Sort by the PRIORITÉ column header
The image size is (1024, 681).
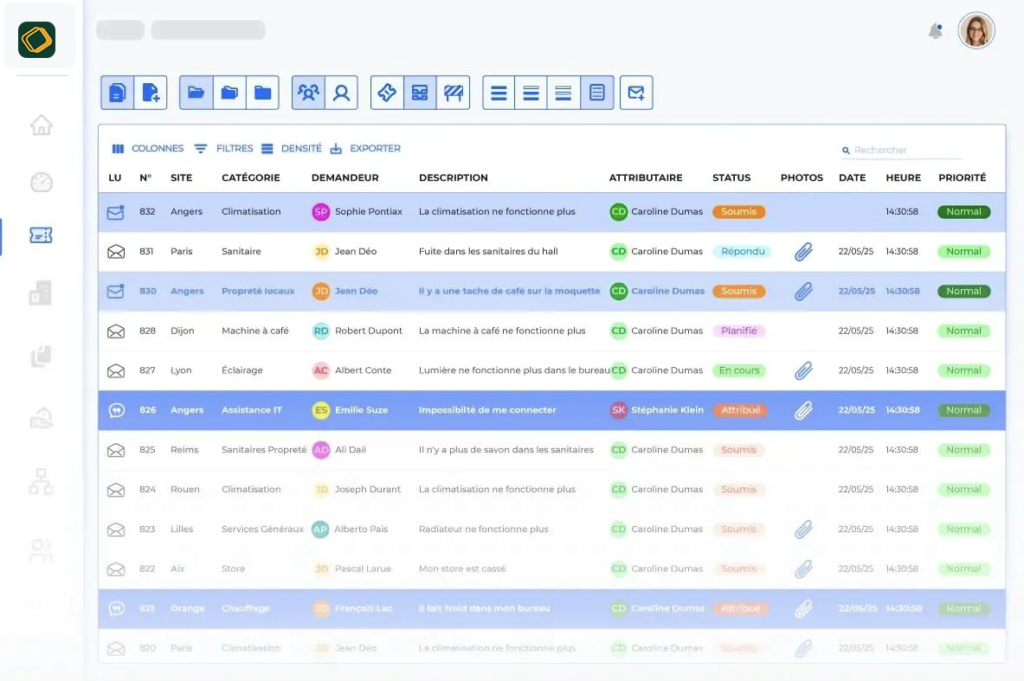tap(961, 178)
